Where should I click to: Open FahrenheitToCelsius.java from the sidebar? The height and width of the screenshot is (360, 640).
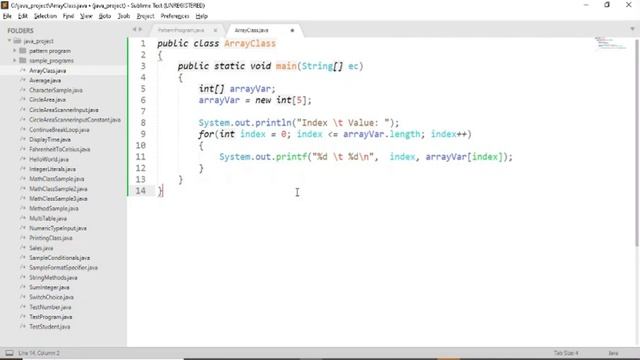click(x=60, y=149)
